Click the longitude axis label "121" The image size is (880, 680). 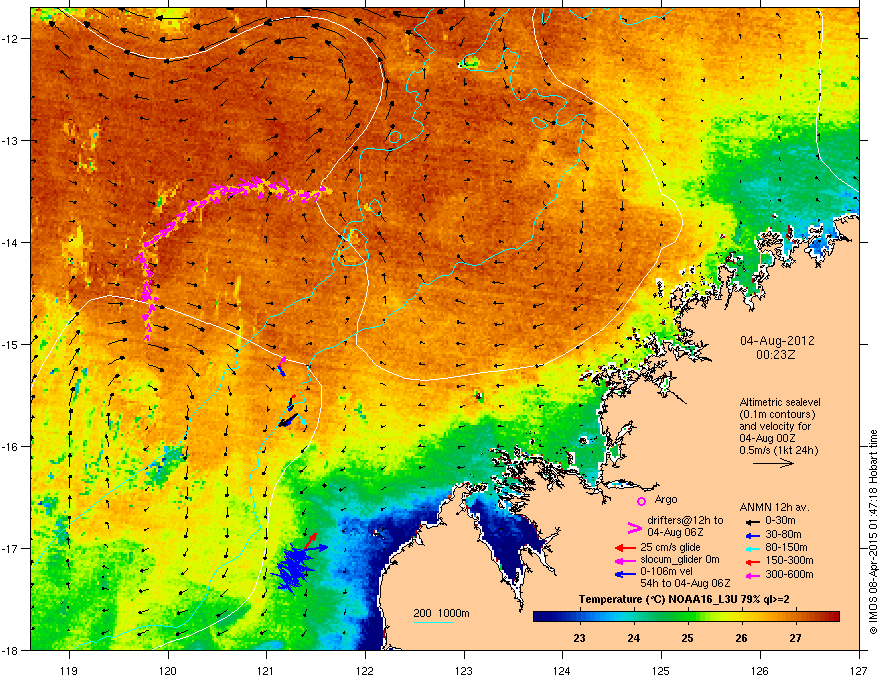(x=266, y=670)
